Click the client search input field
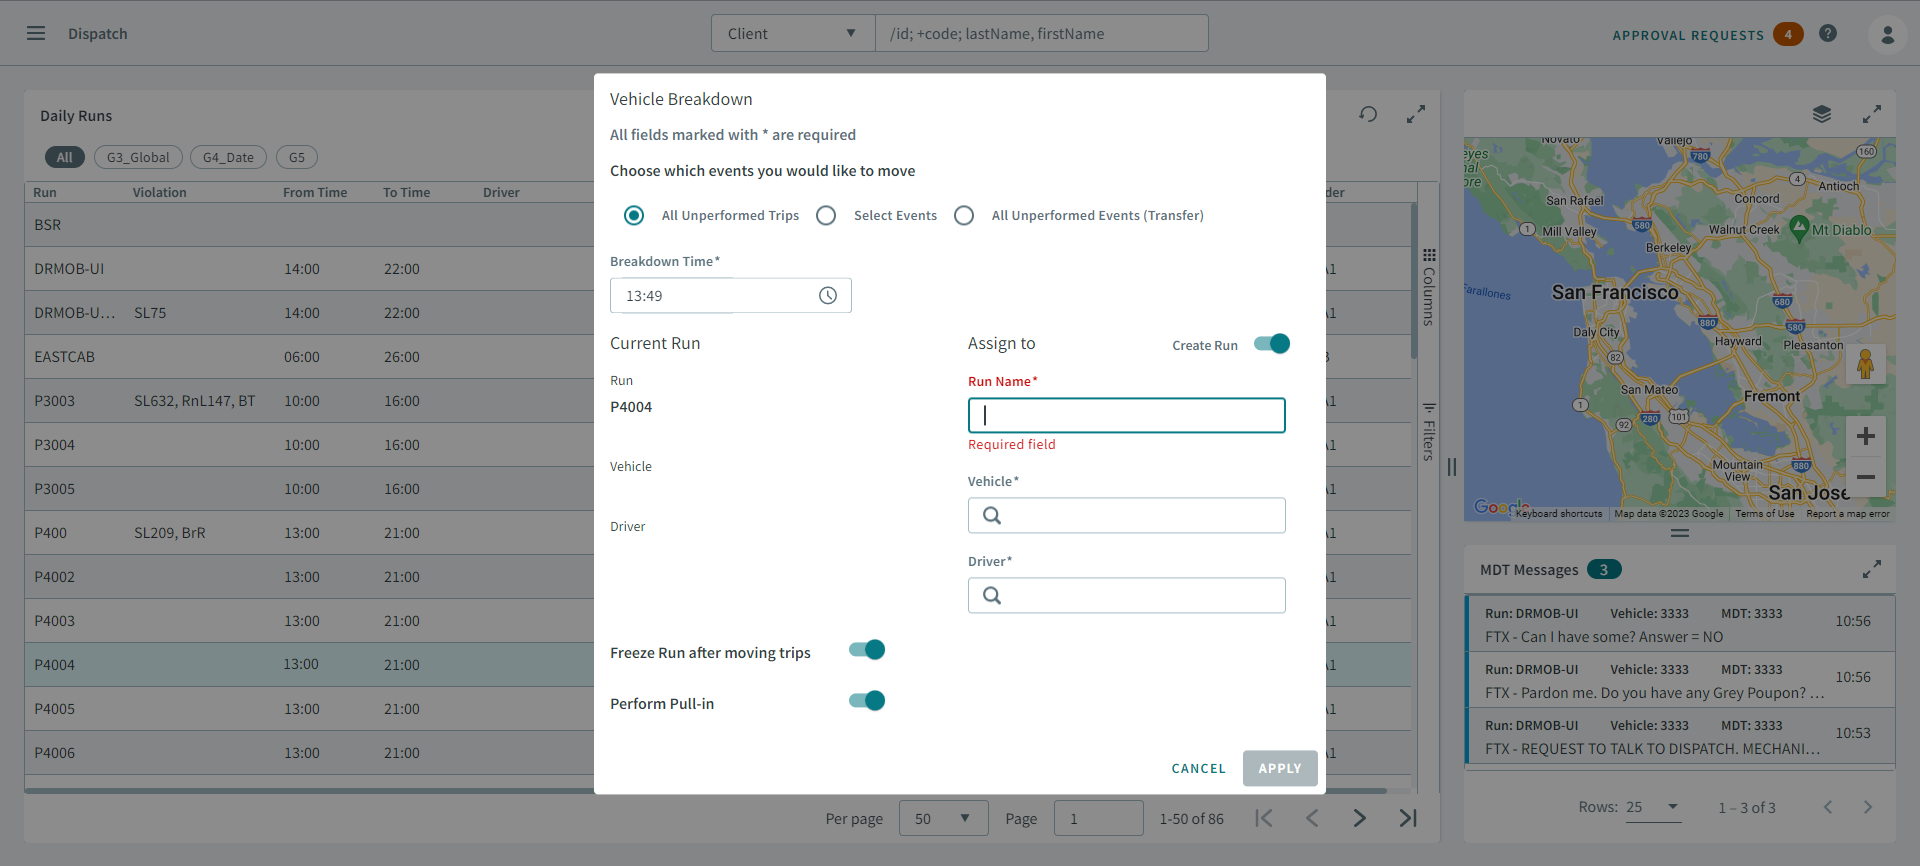The image size is (1920, 866). pyautogui.click(x=1041, y=33)
